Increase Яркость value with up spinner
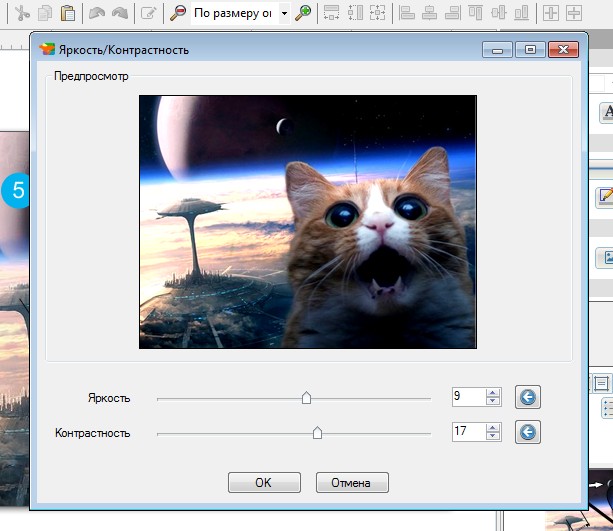The image size is (613, 531). pos(493,393)
